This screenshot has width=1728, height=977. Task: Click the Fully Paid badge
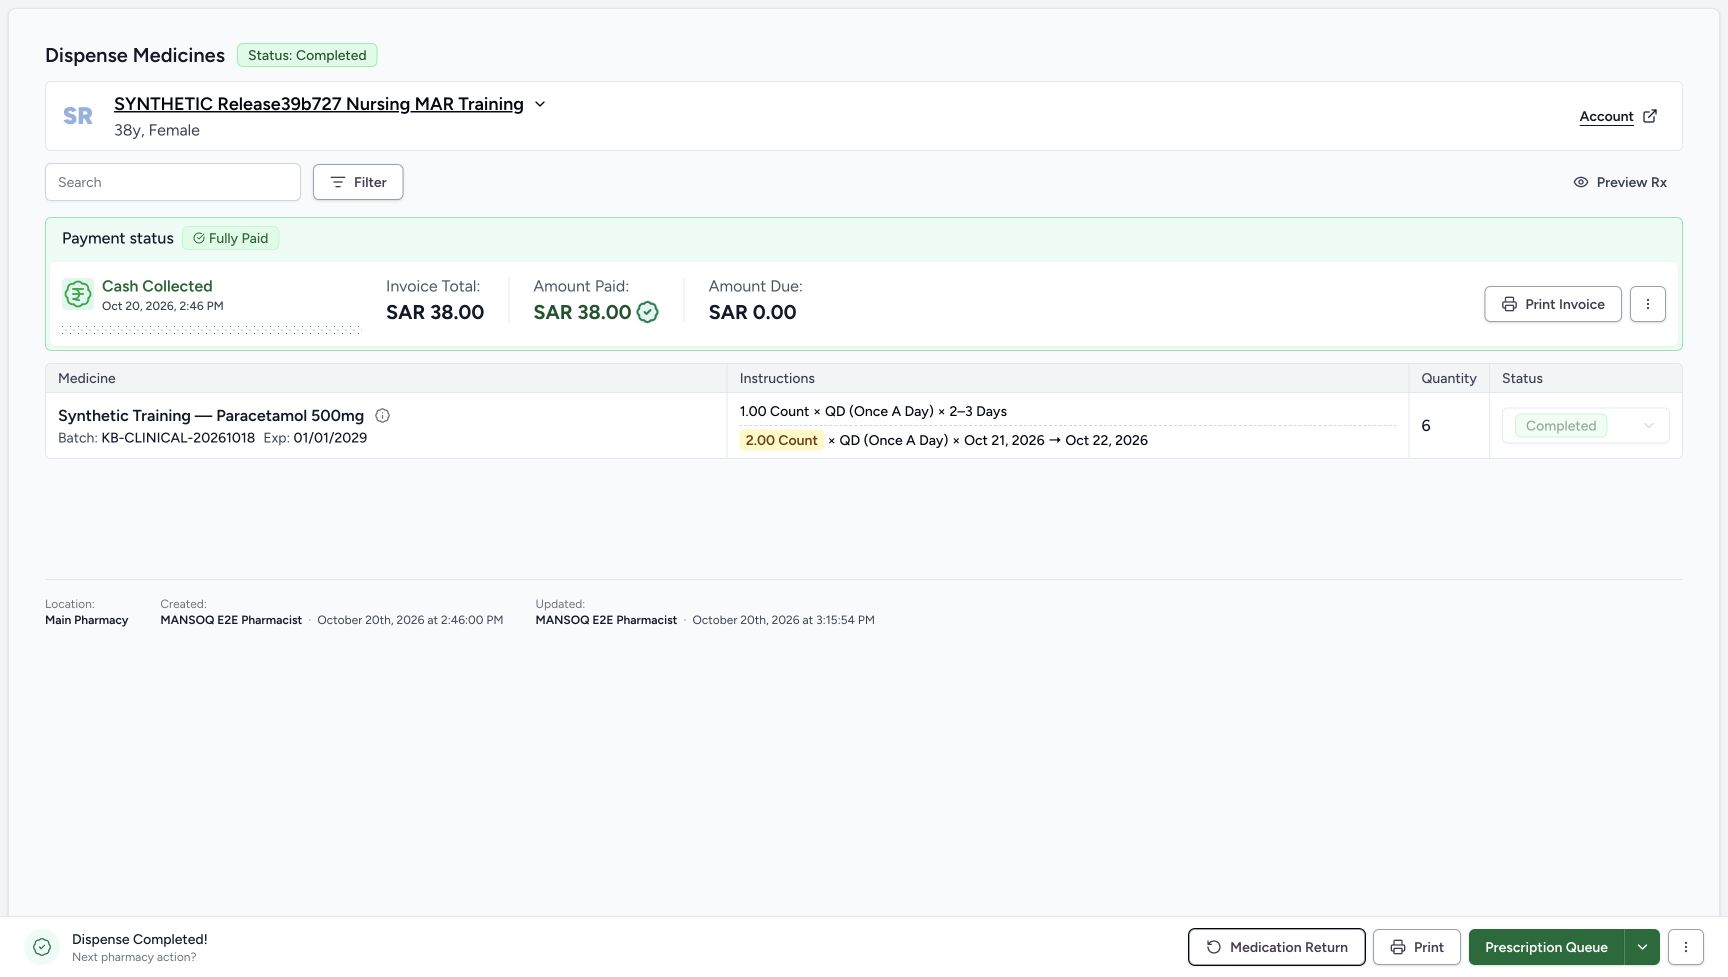point(231,238)
